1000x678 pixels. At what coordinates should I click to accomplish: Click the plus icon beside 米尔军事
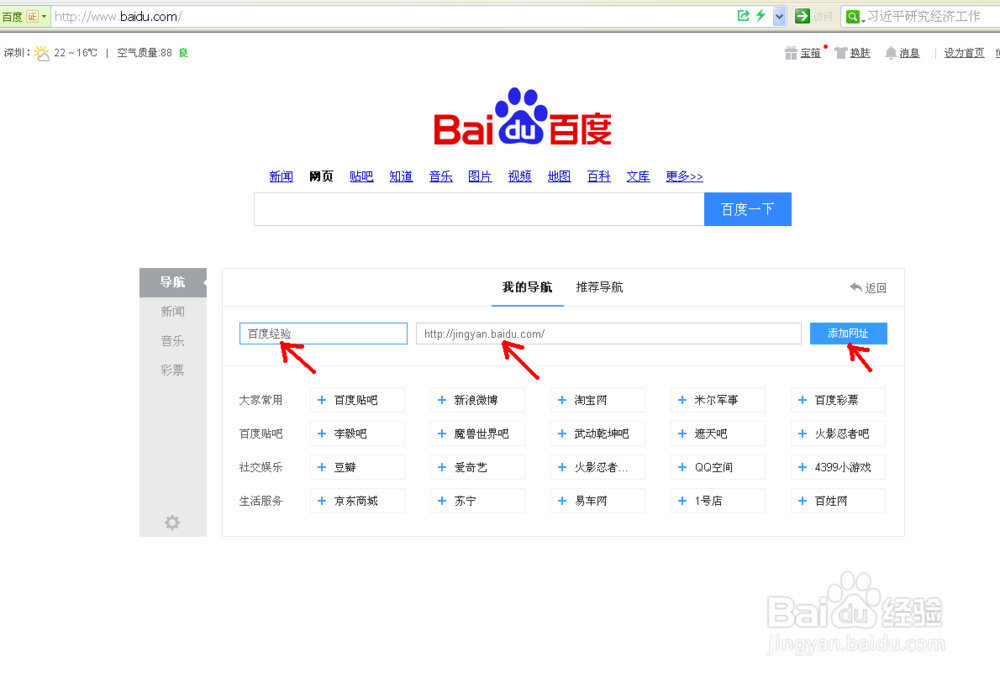(682, 400)
